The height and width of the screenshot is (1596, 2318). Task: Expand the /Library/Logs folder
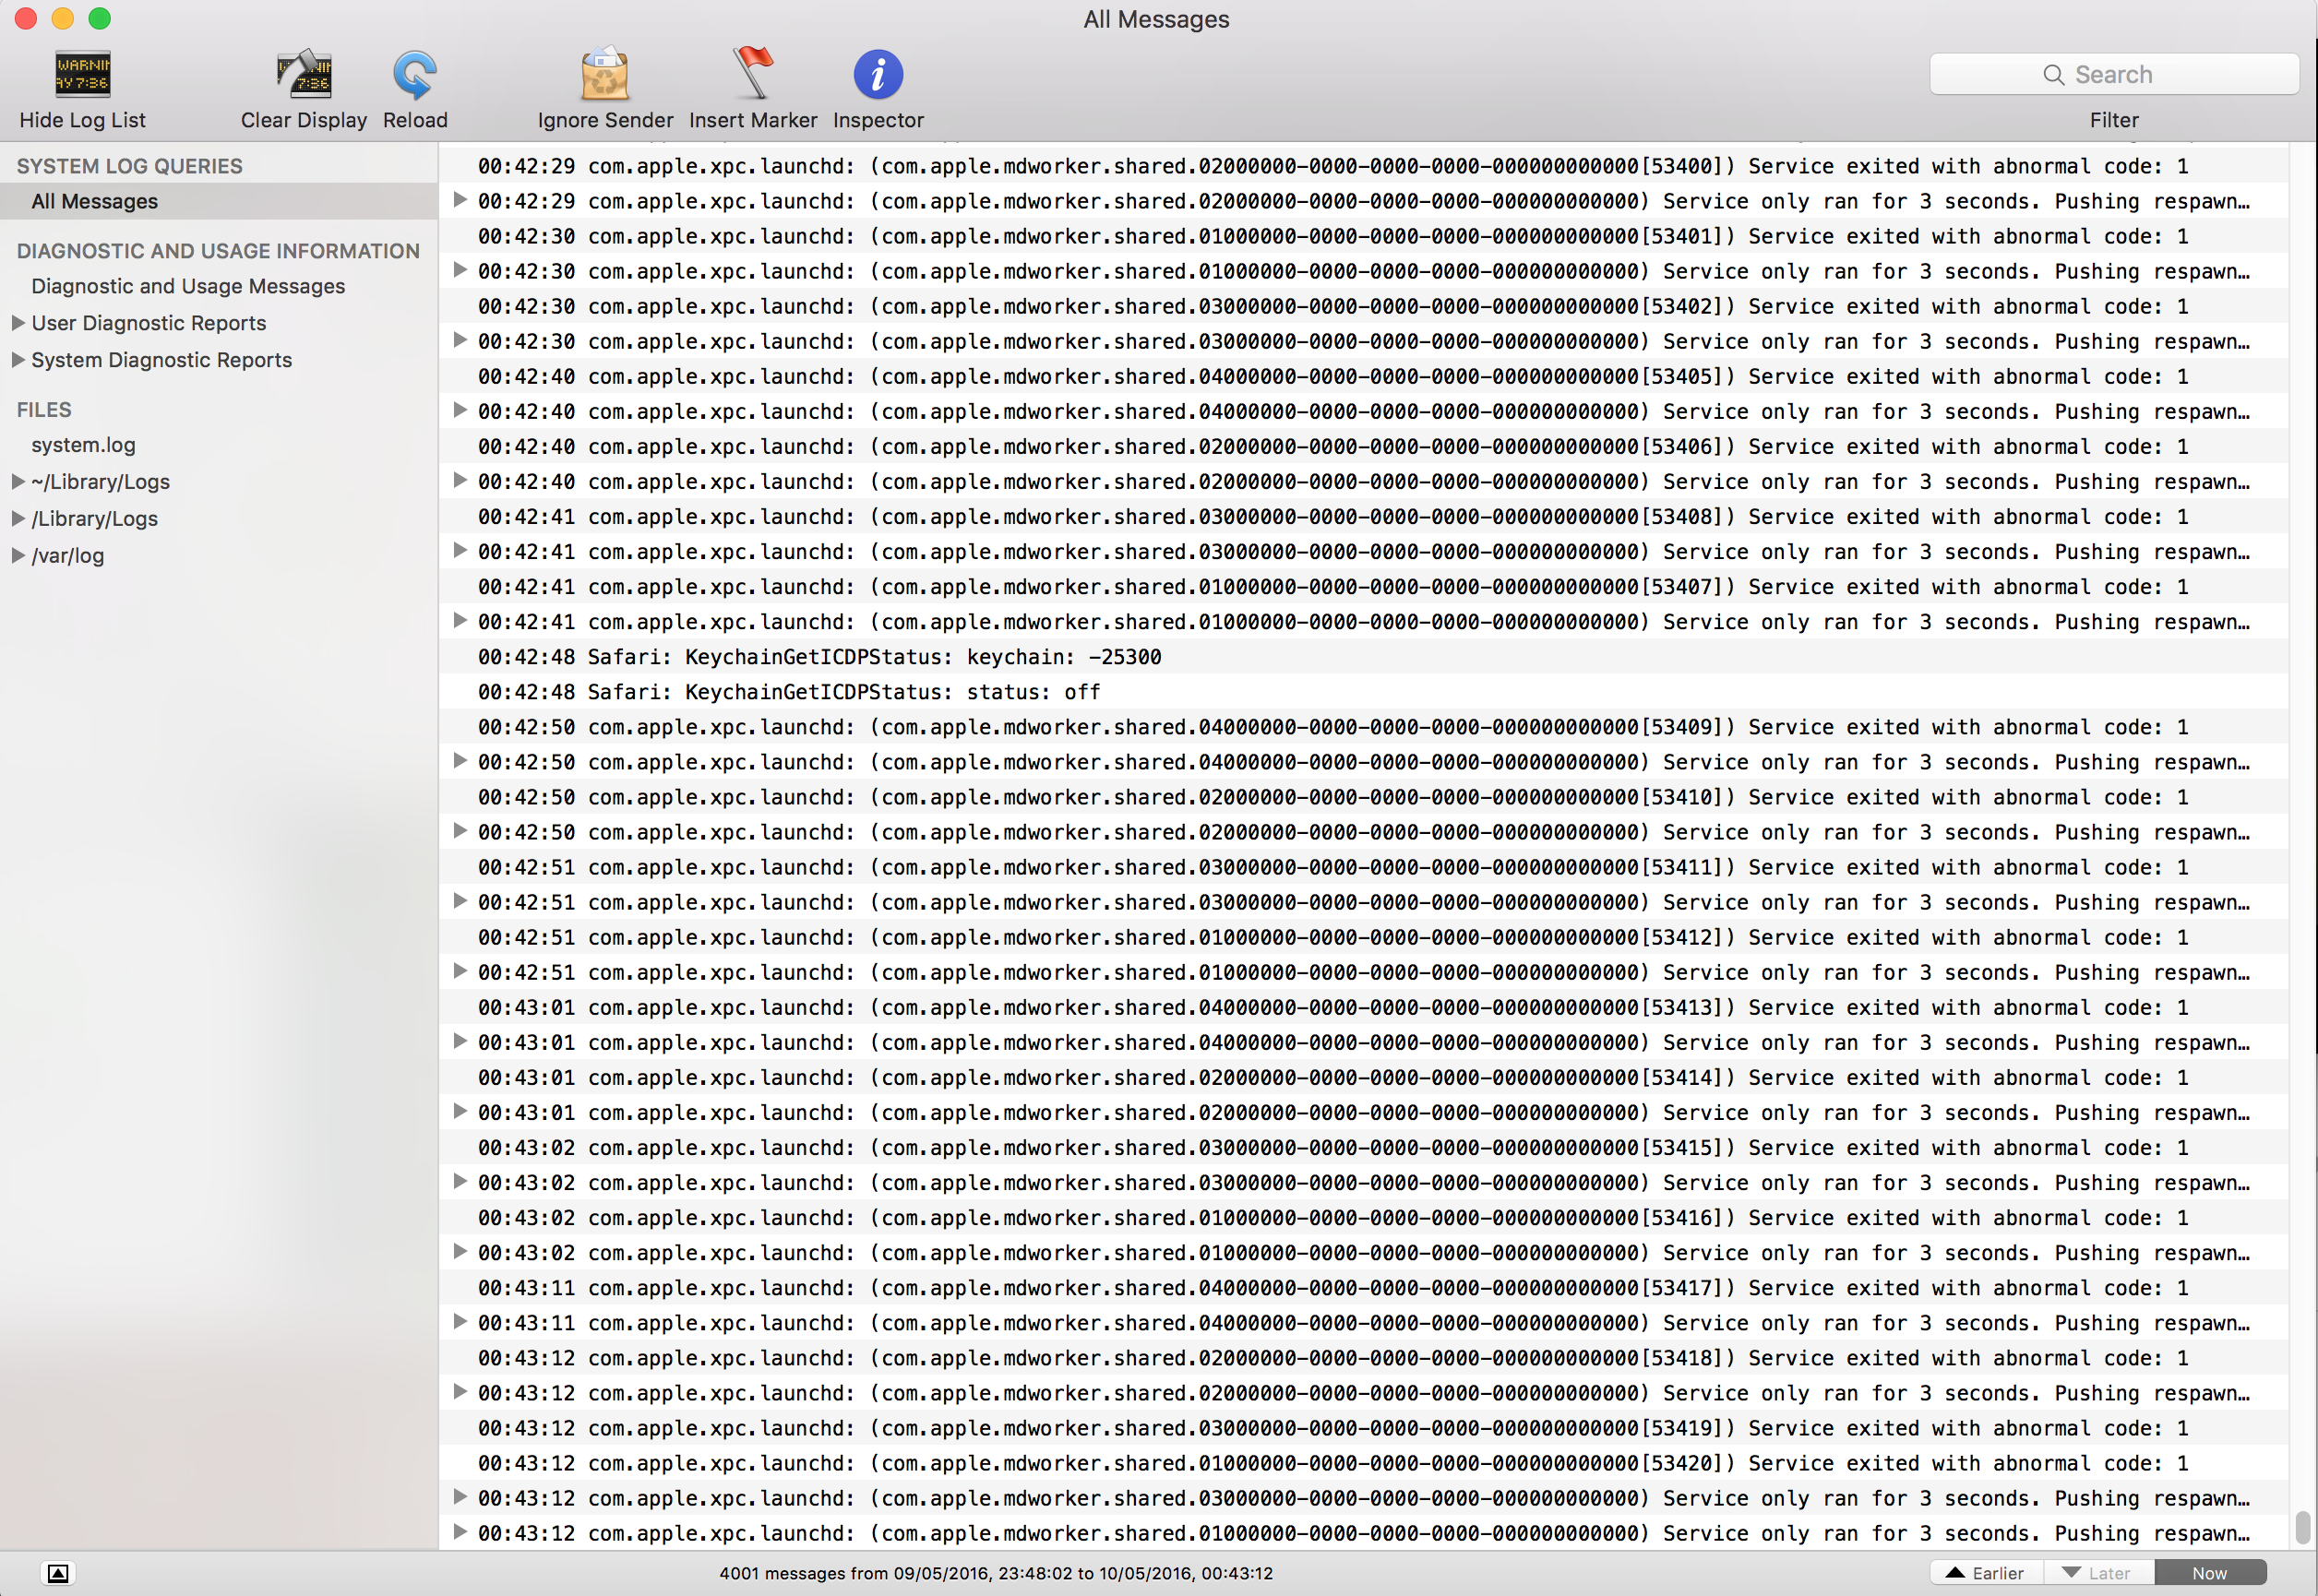coord(18,519)
